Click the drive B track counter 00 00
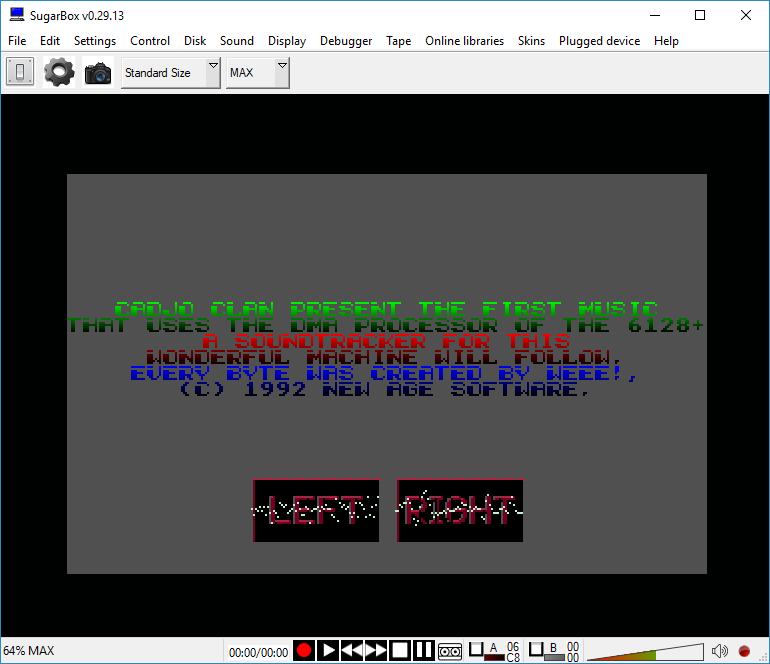The width and height of the screenshot is (770, 664). pos(573,652)
